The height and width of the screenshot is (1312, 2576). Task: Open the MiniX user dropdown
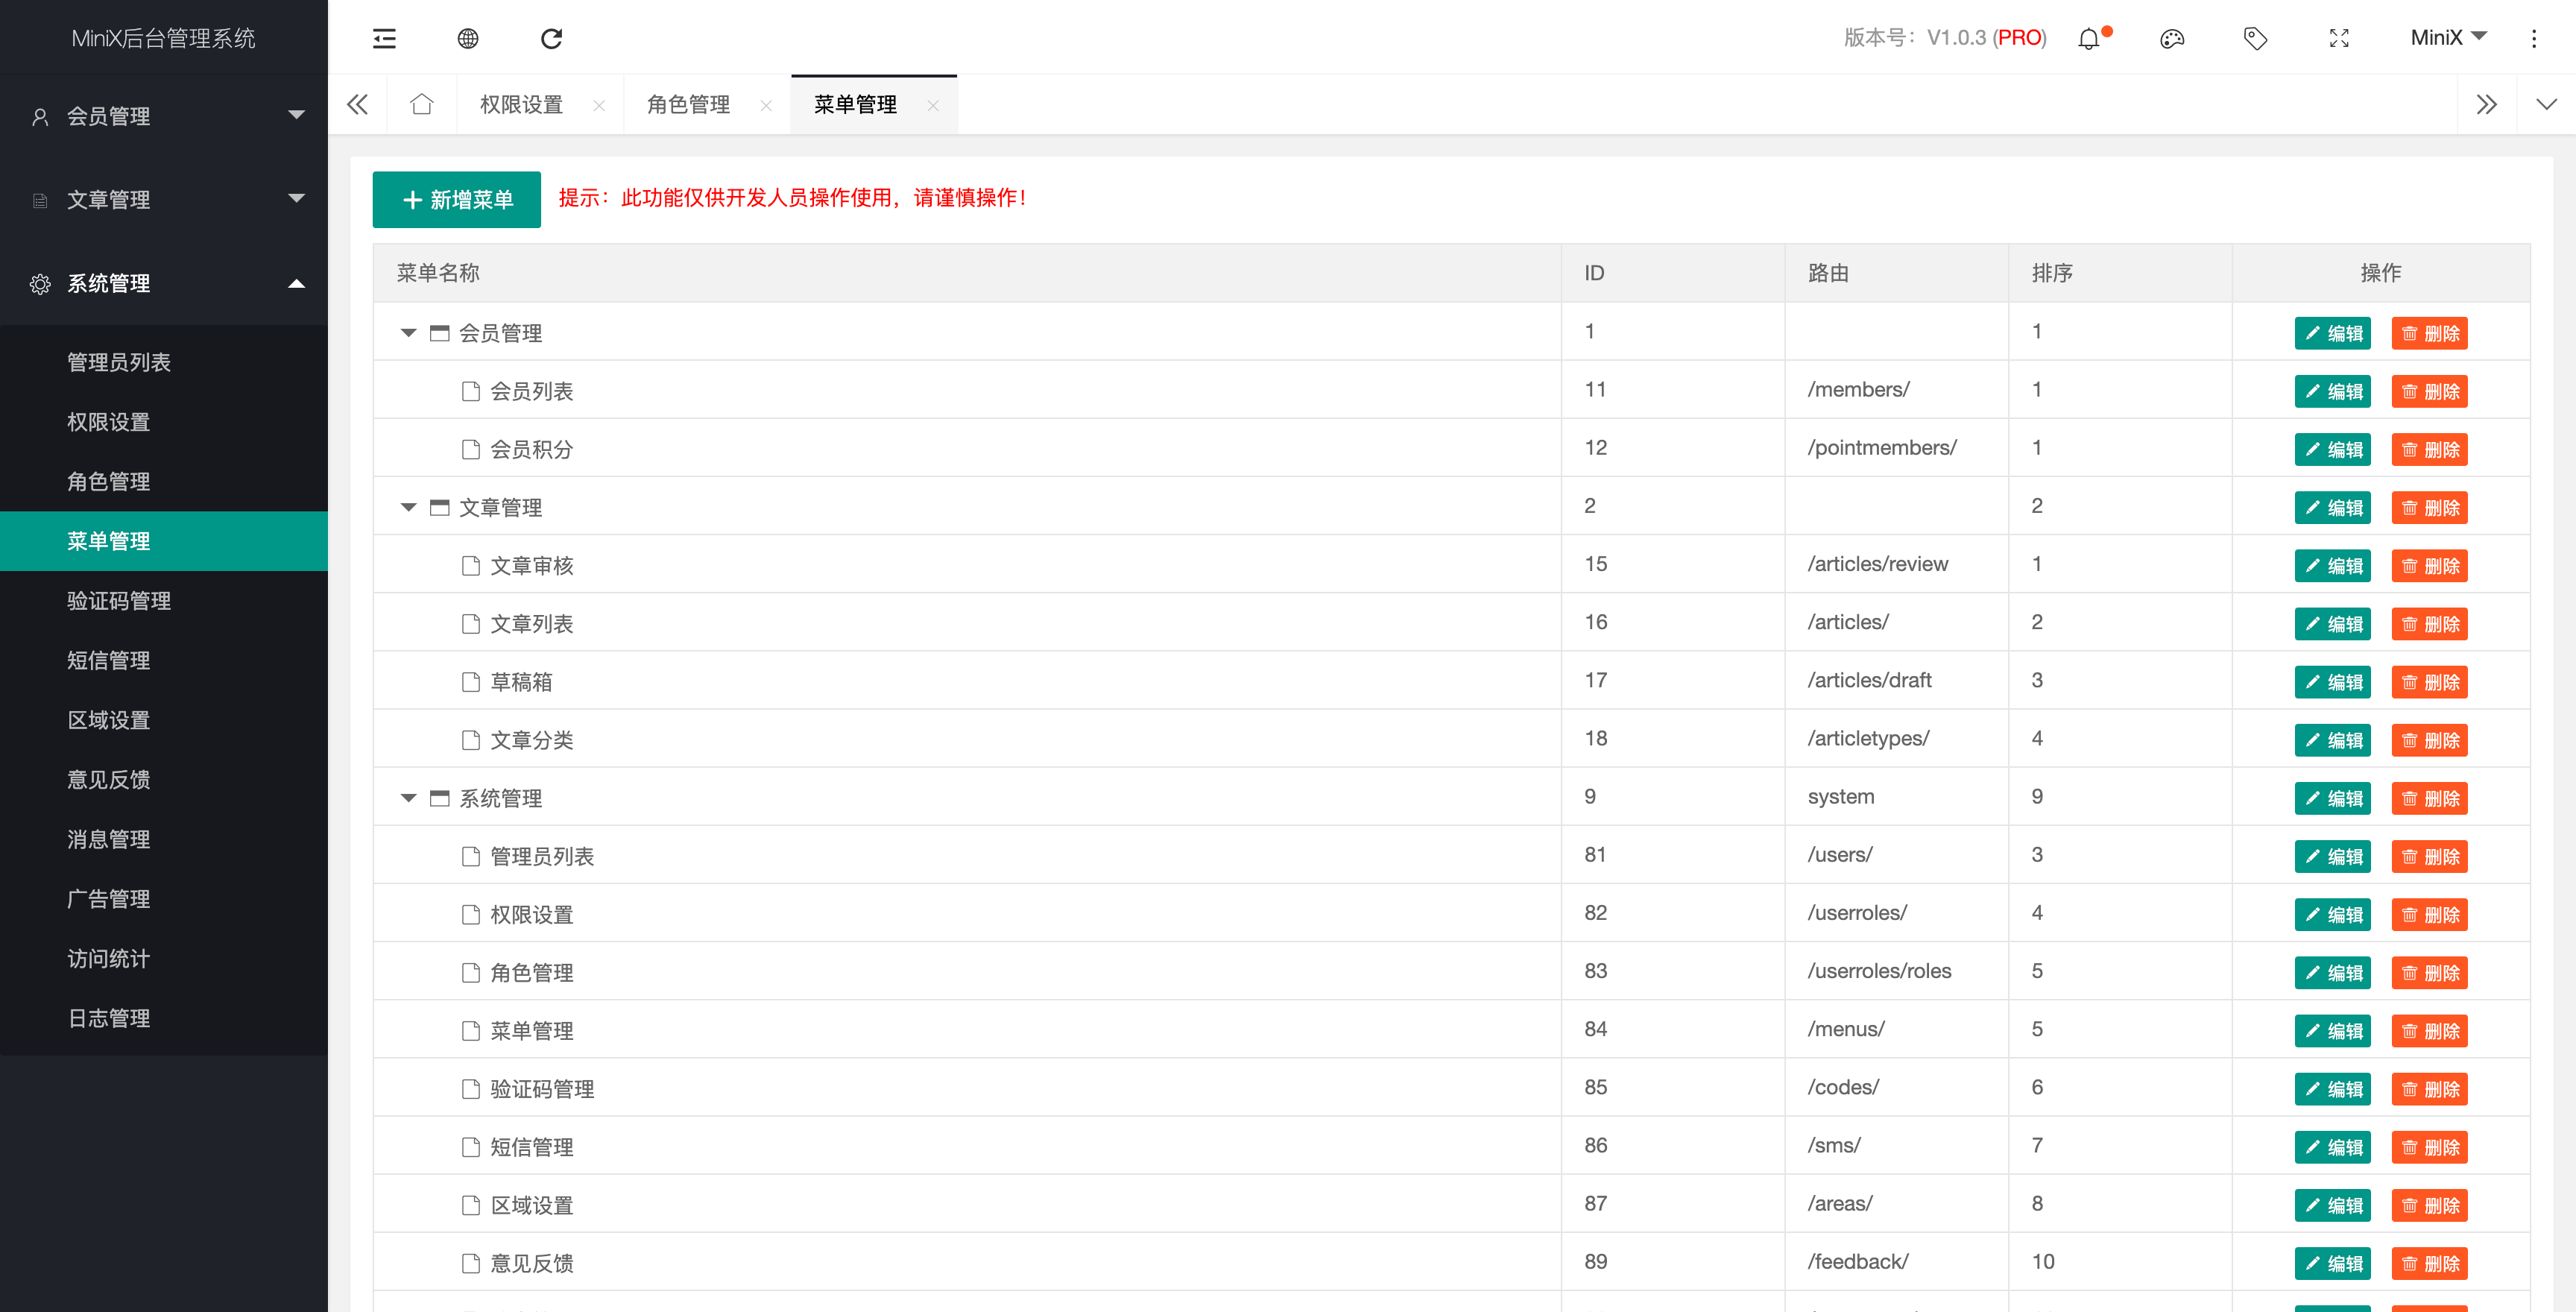pyautogui.click(x=2447, y=38)
